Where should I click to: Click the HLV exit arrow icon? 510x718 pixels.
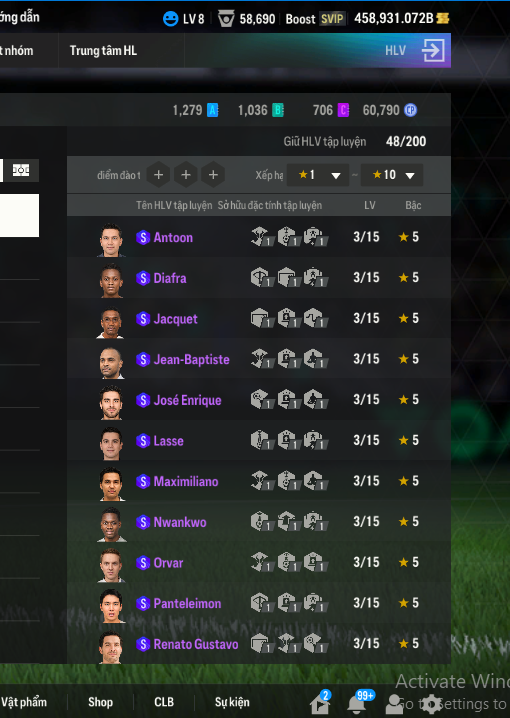tap(433, 50)
